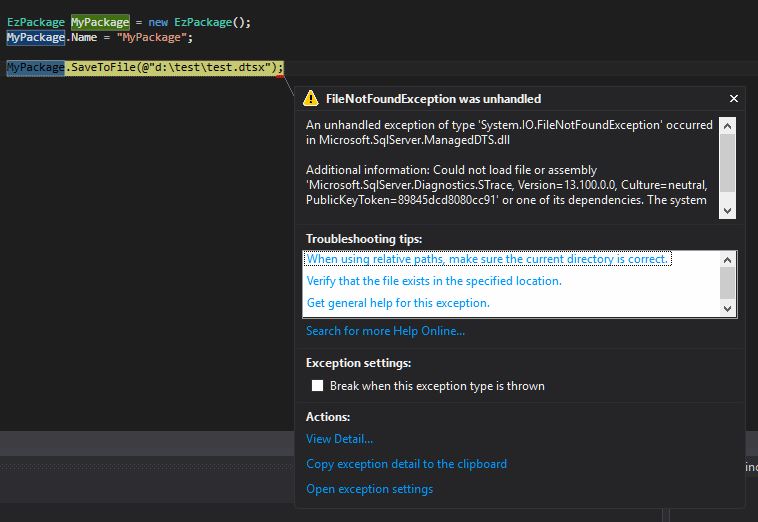The width and height of the screenshot is (758, 522).
Task: Open View Detail link
Action: tap(339, 439)
